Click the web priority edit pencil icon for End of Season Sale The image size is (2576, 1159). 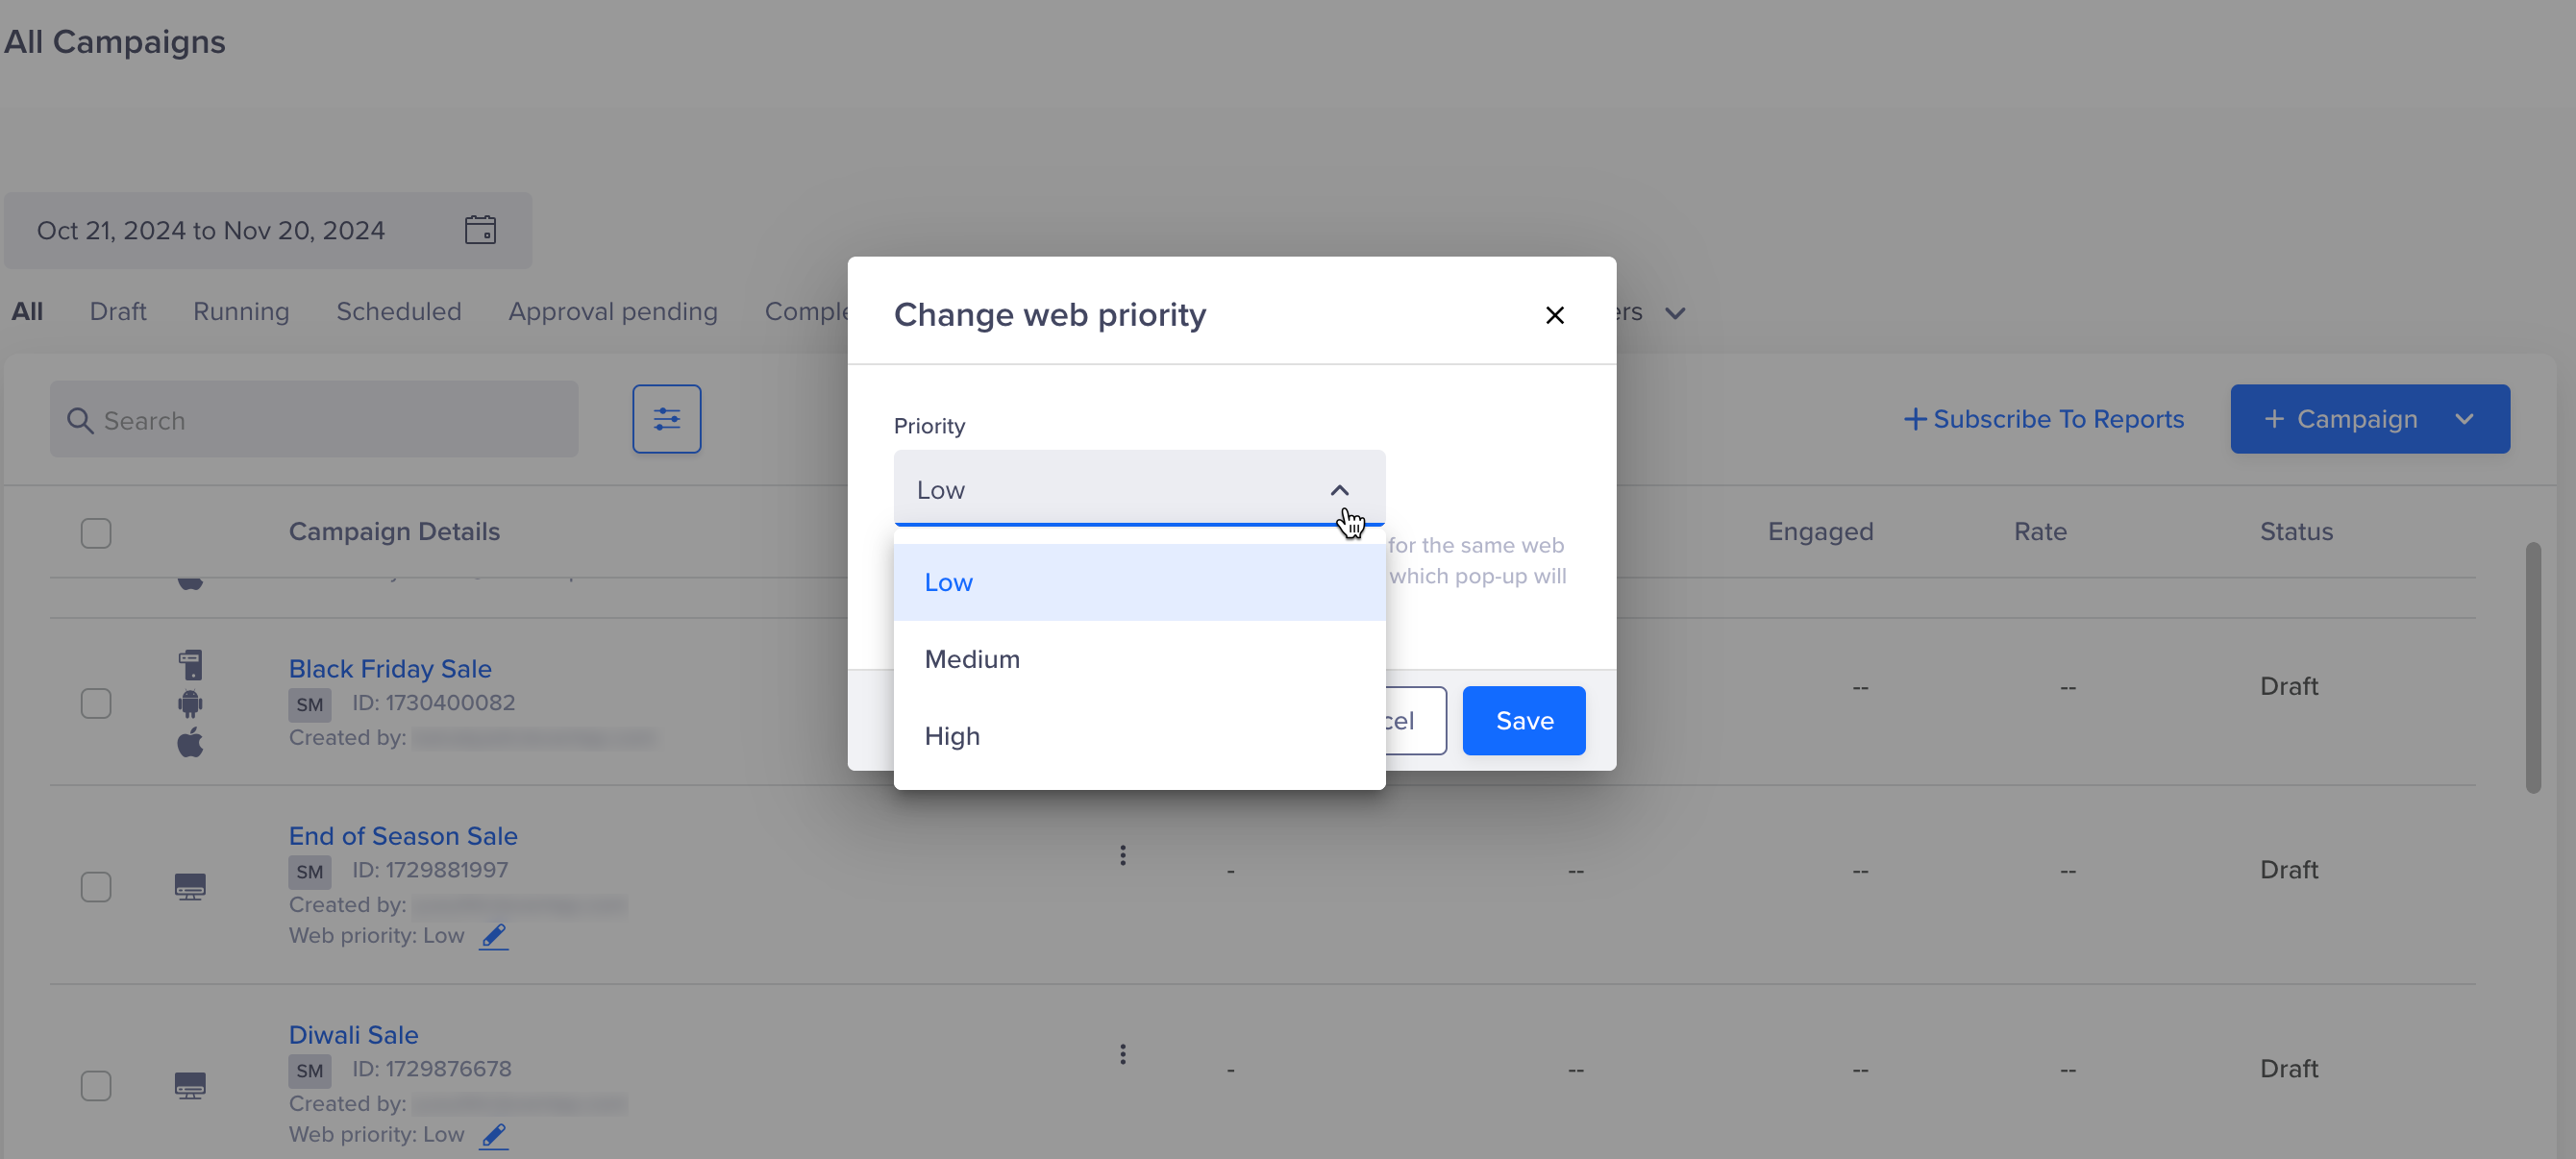pos(493,936)
